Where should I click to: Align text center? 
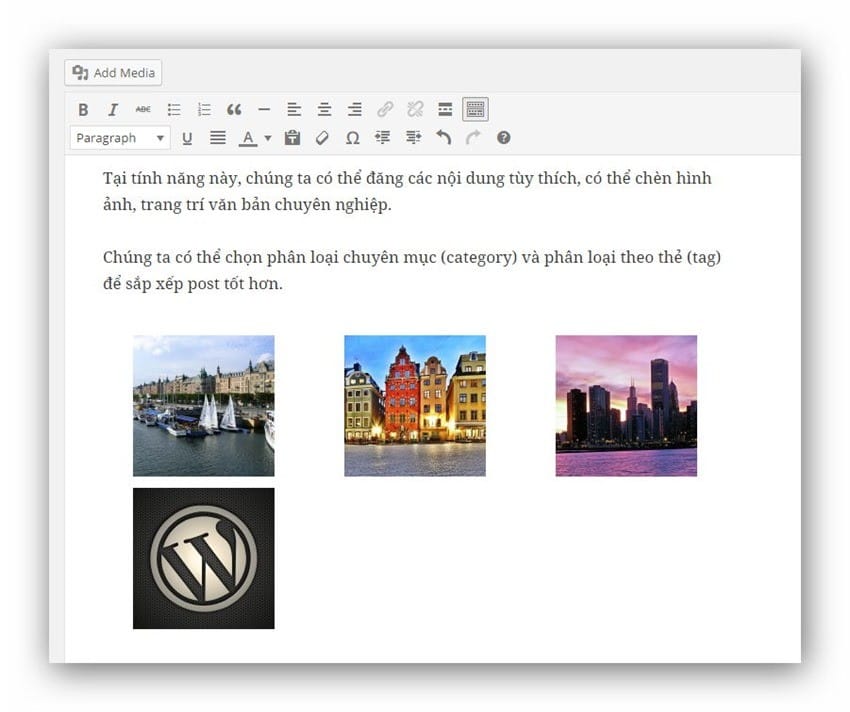324,110
